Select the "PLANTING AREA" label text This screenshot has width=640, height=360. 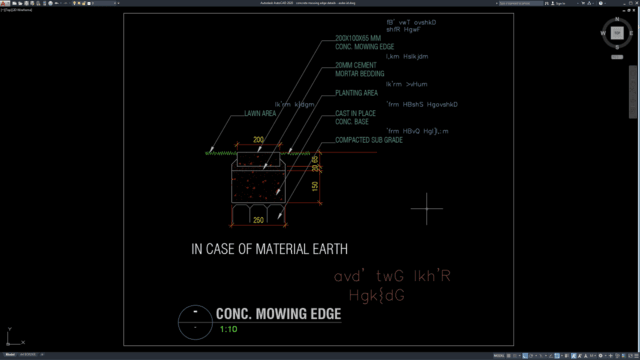[x=356, y=93]
